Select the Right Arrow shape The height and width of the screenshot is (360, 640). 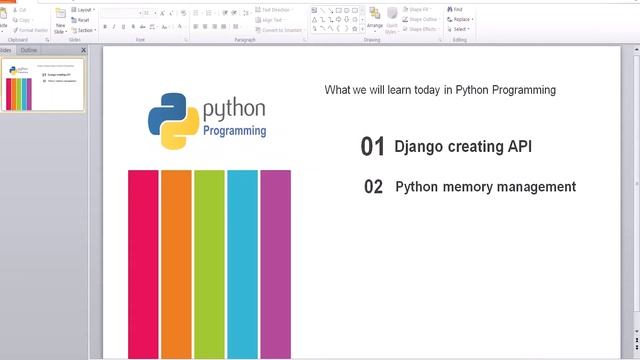coord(338,20)
